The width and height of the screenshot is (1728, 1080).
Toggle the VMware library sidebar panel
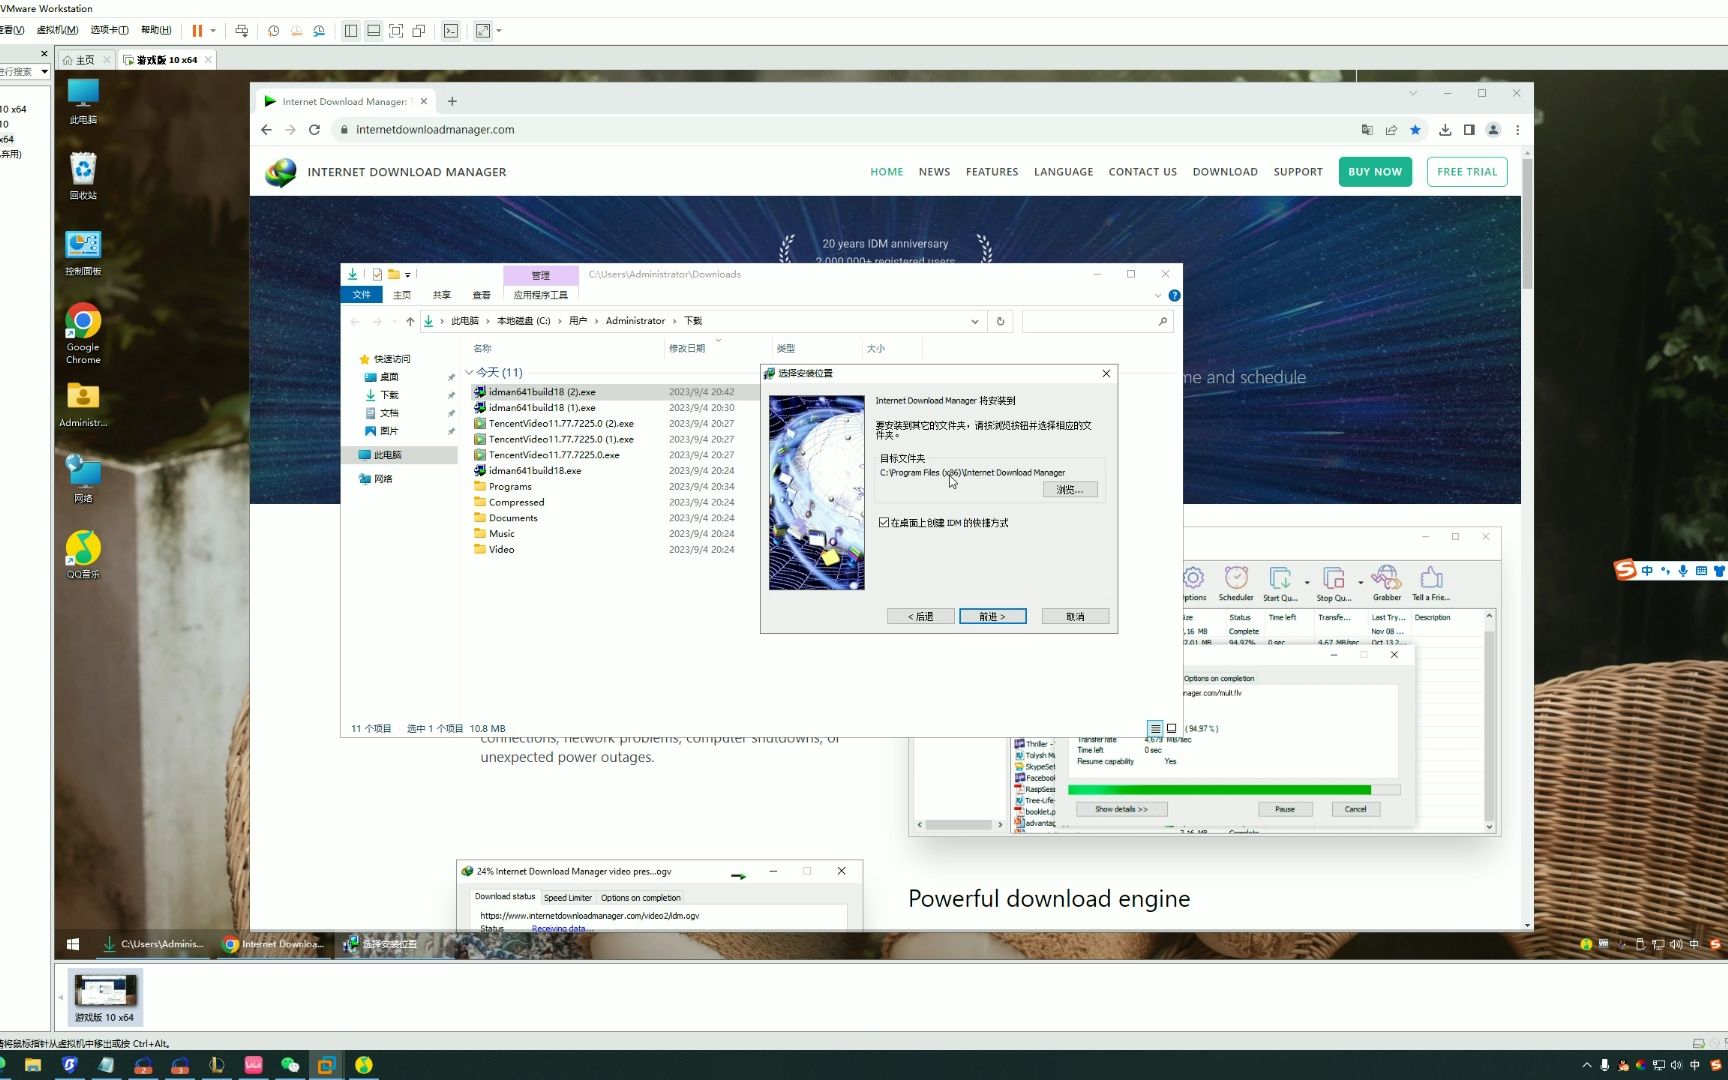pos(351,31)
